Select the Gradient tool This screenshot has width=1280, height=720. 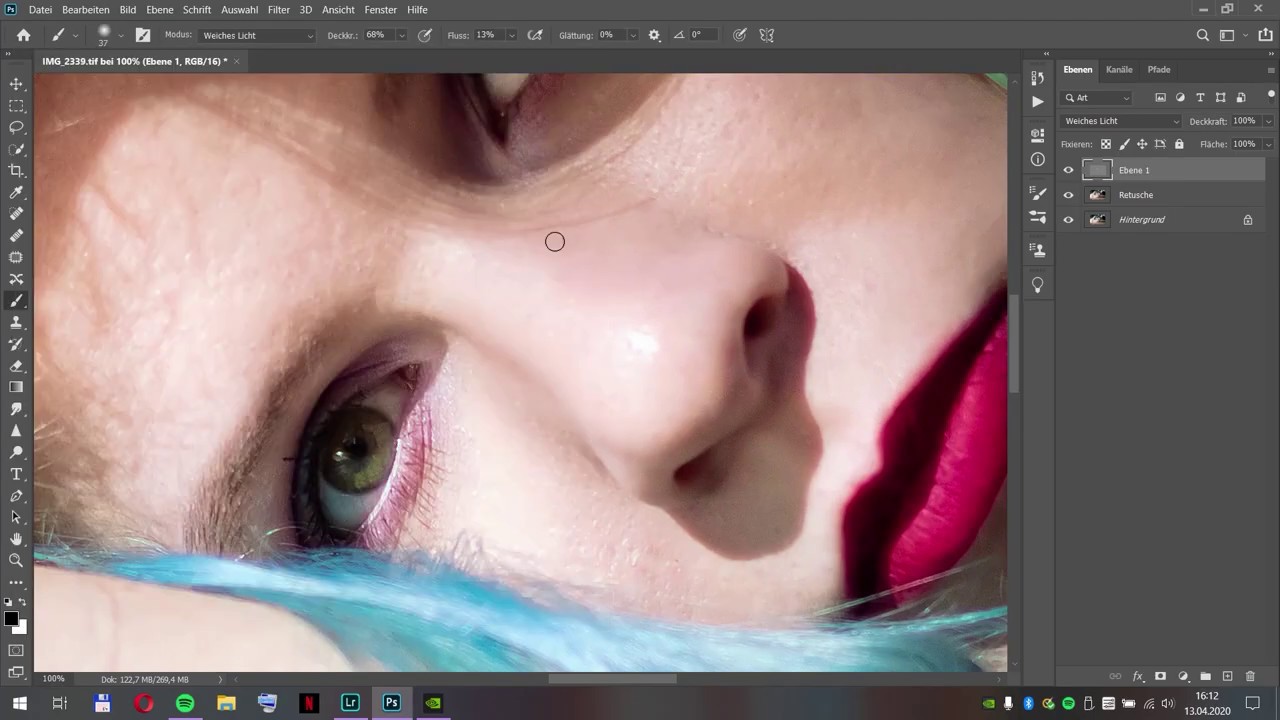[16, 388]
